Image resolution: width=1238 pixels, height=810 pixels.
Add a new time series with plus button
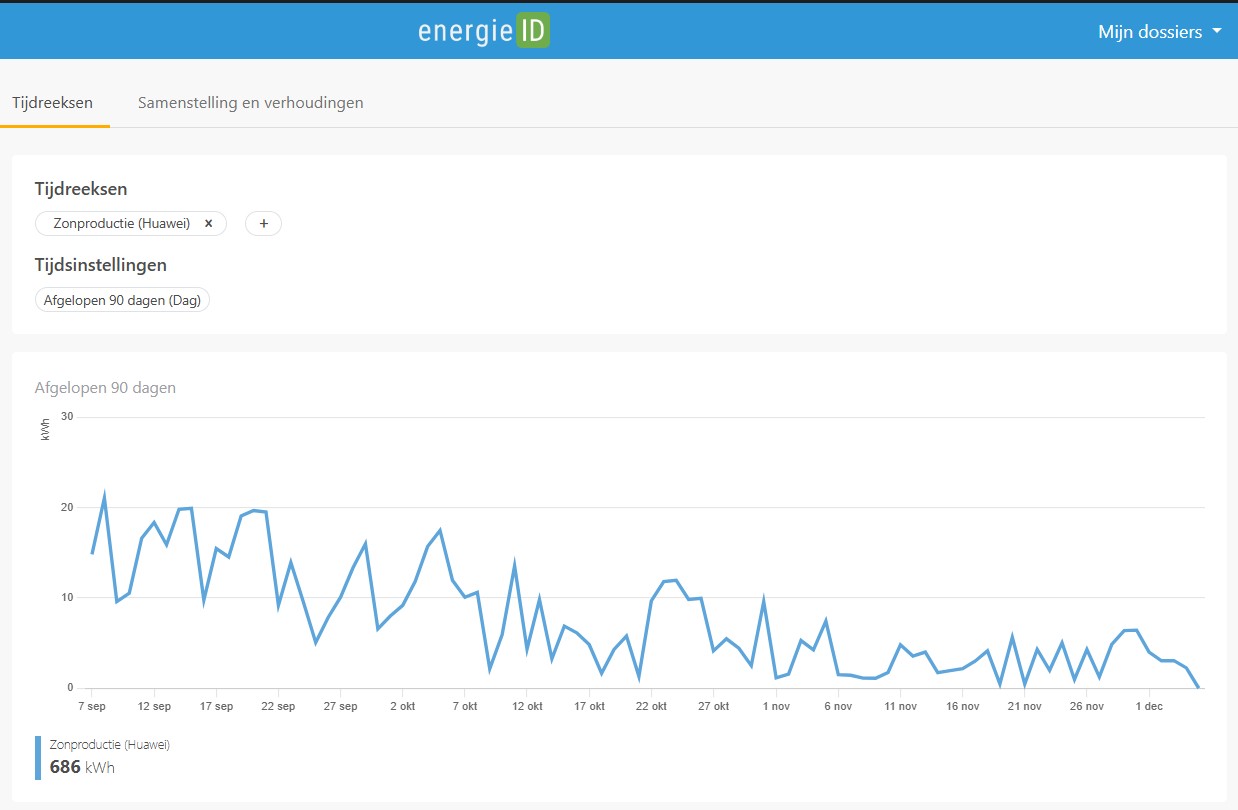263,224
